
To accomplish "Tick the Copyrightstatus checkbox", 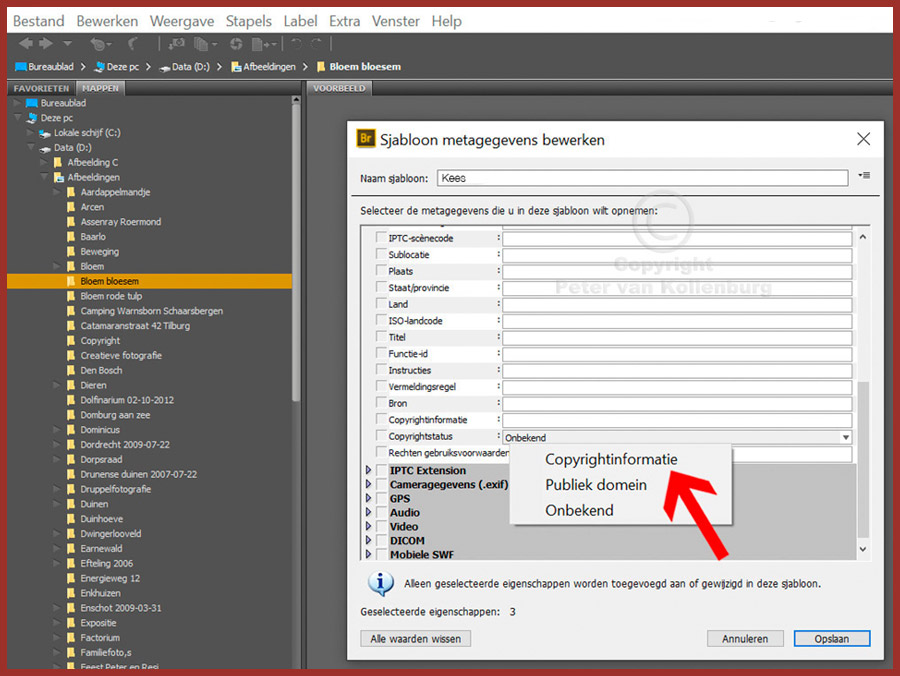I will (x=381, y=436).
